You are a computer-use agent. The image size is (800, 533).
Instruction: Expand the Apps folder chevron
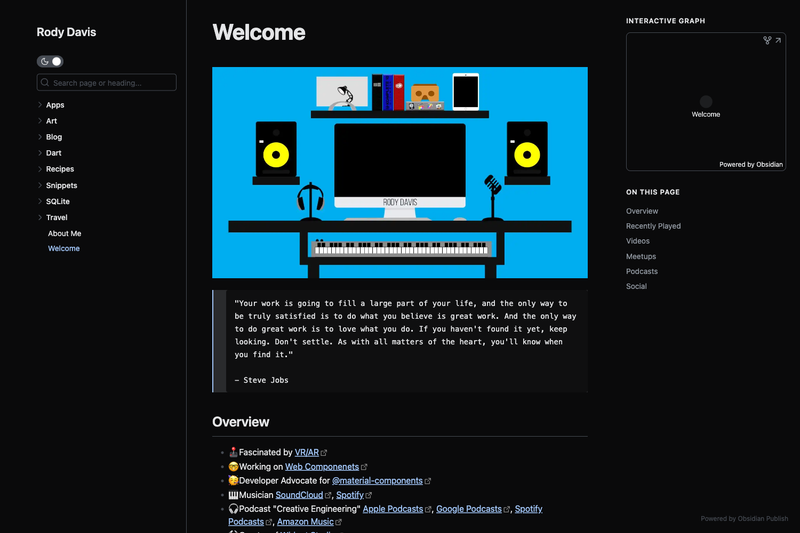click(x=40, y=105)
